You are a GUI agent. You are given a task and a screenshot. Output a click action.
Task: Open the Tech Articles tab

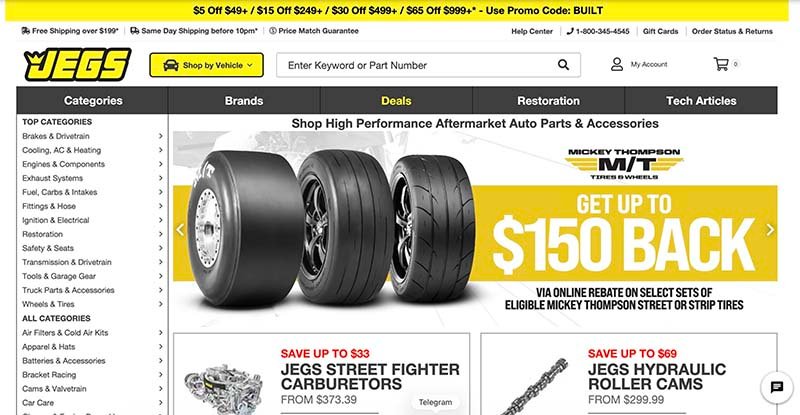[x=701, y=101]
